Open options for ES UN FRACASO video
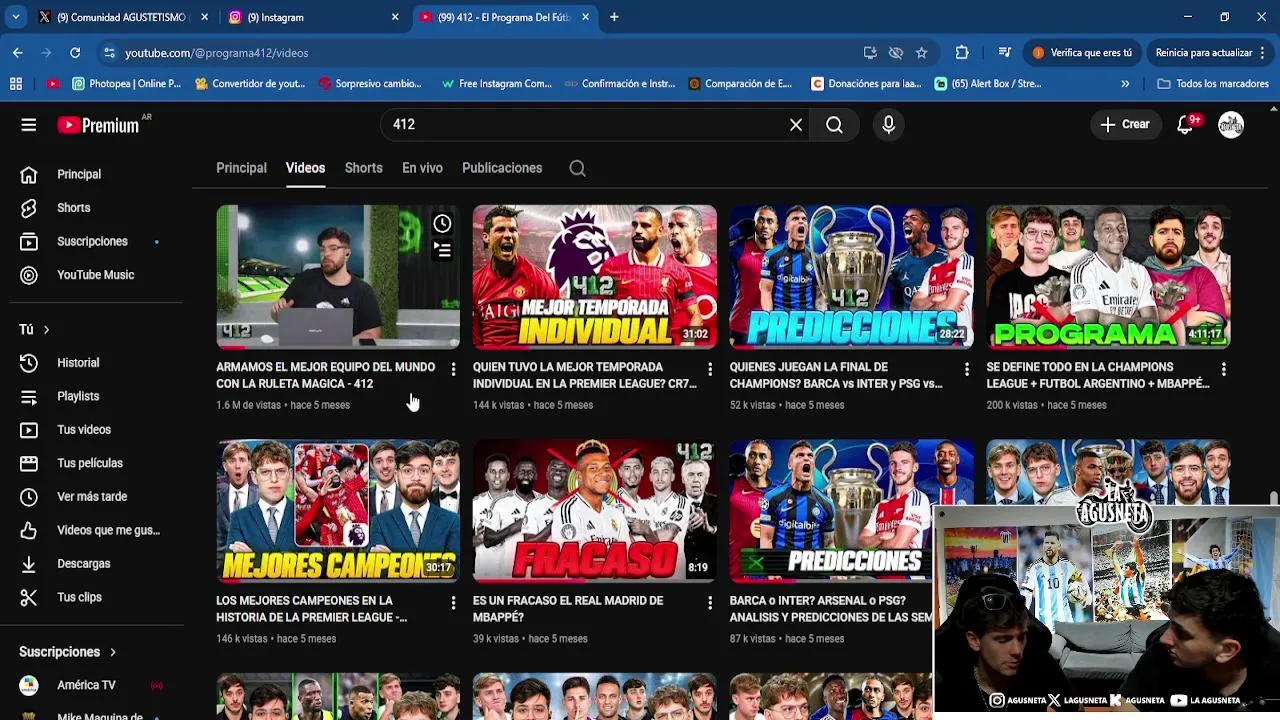Screen dimensions: 1280x720 (x=710, y=603)
